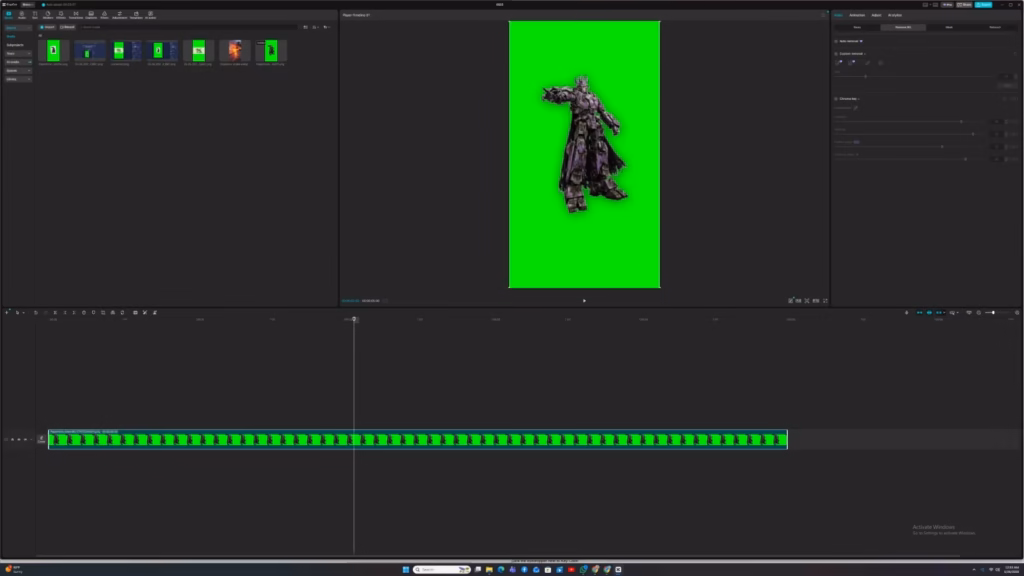Expand the Import category dropdown in sidebar
1024x576 pixels.
[18, 28]
